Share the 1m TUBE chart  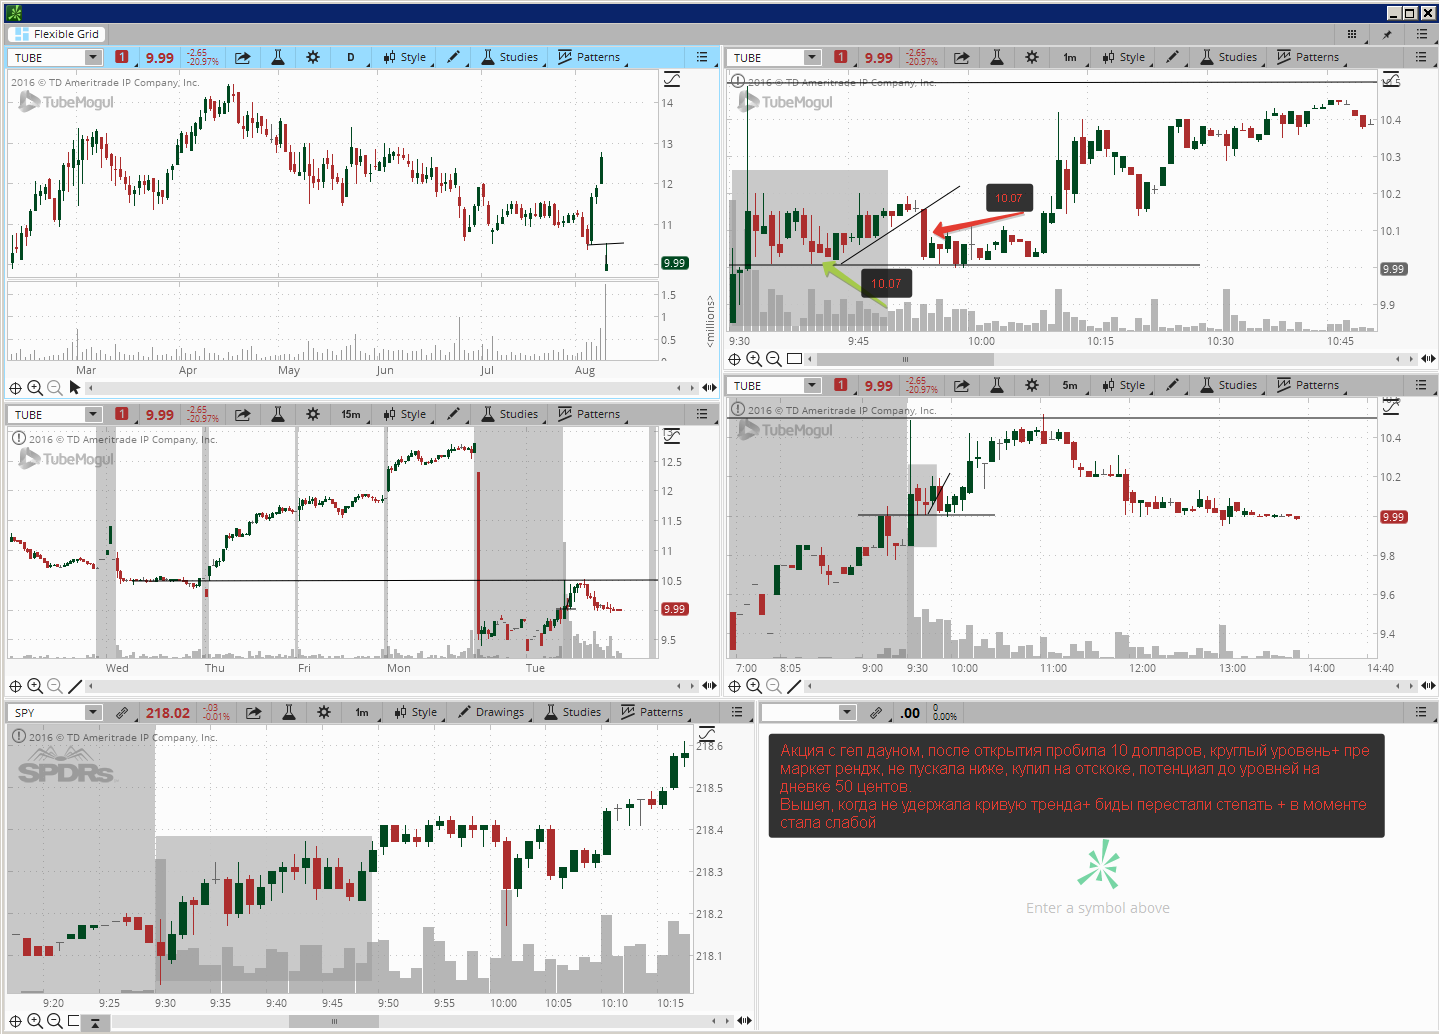click(962, 58)
